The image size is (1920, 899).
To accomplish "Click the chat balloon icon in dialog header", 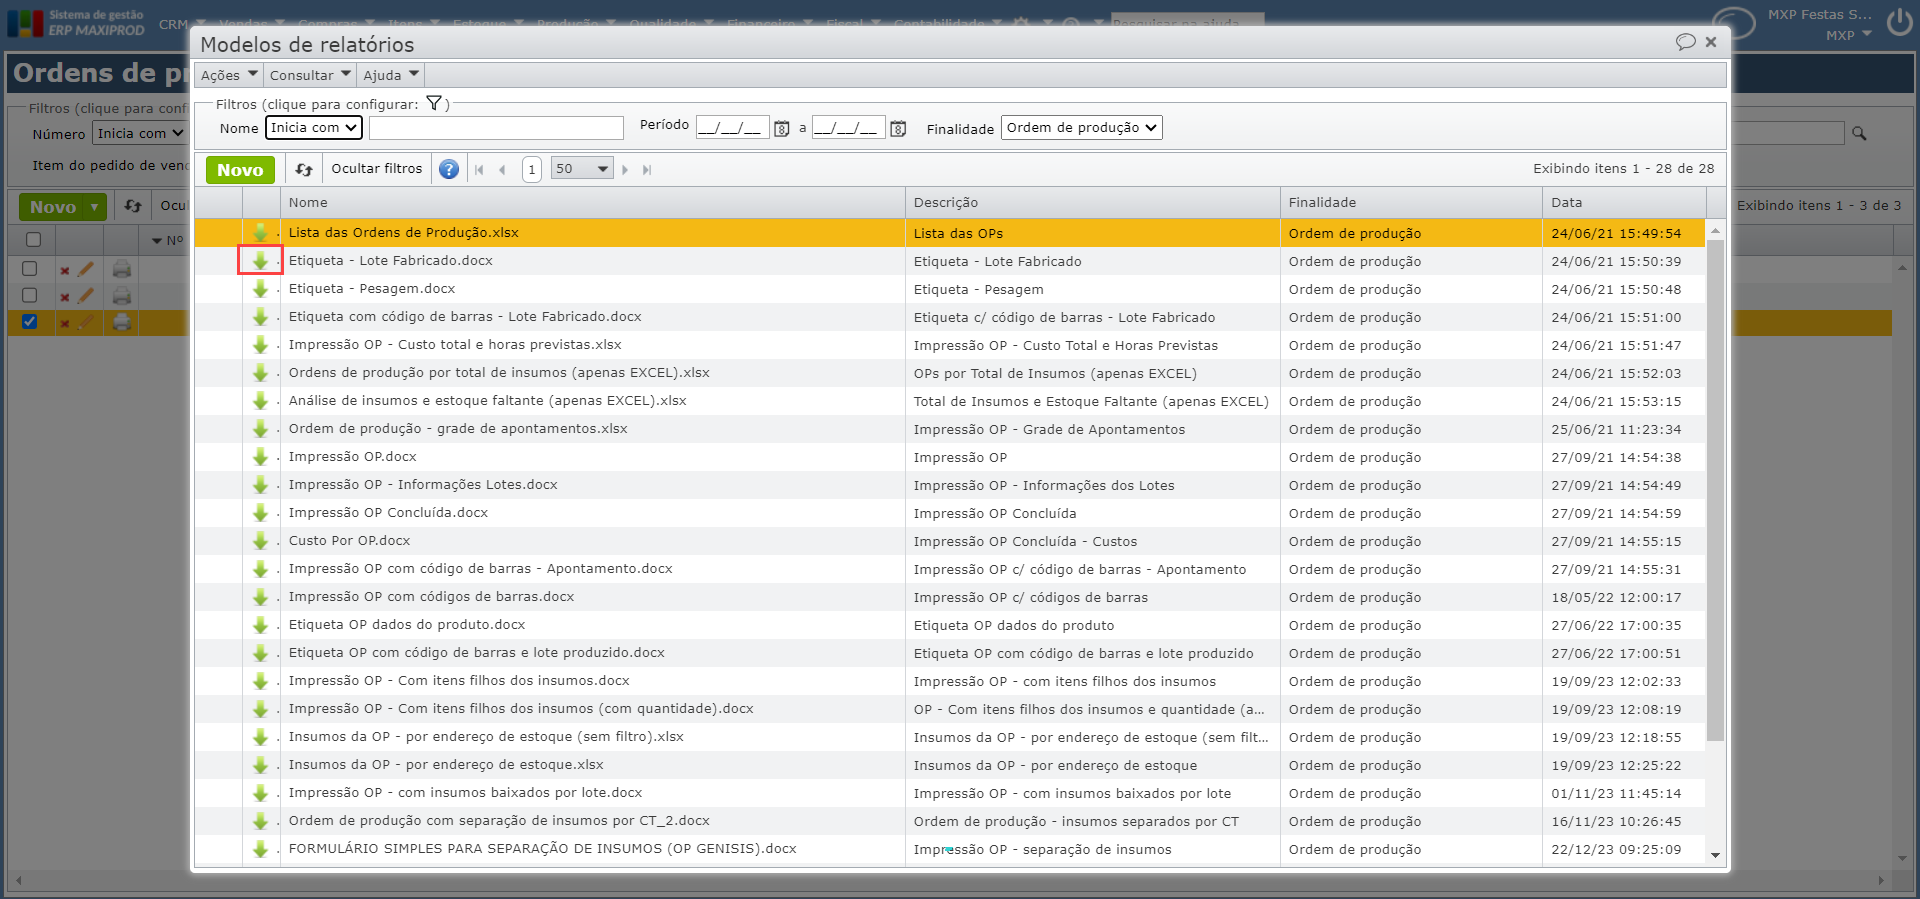I will 1685,42.
